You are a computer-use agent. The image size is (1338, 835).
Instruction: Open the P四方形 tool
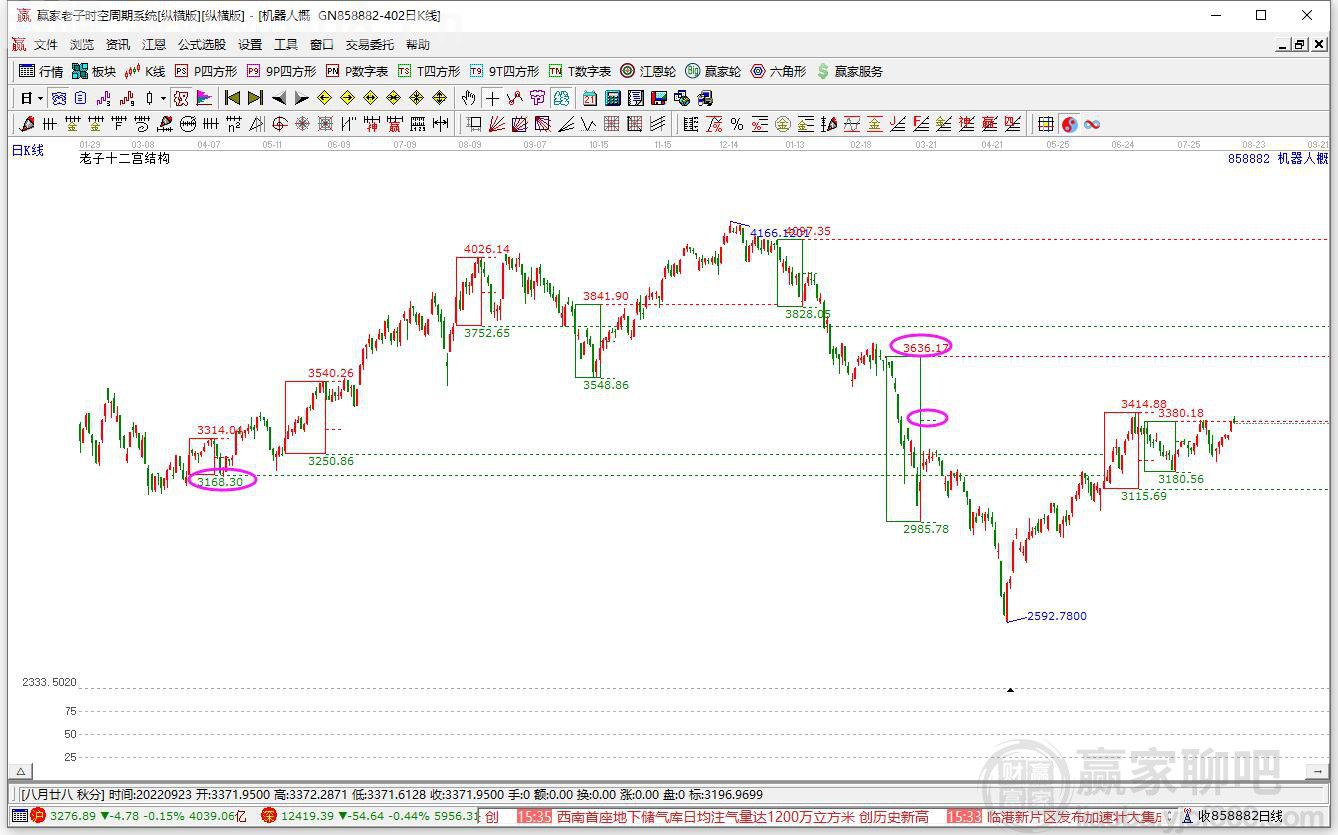pos(206,71)
